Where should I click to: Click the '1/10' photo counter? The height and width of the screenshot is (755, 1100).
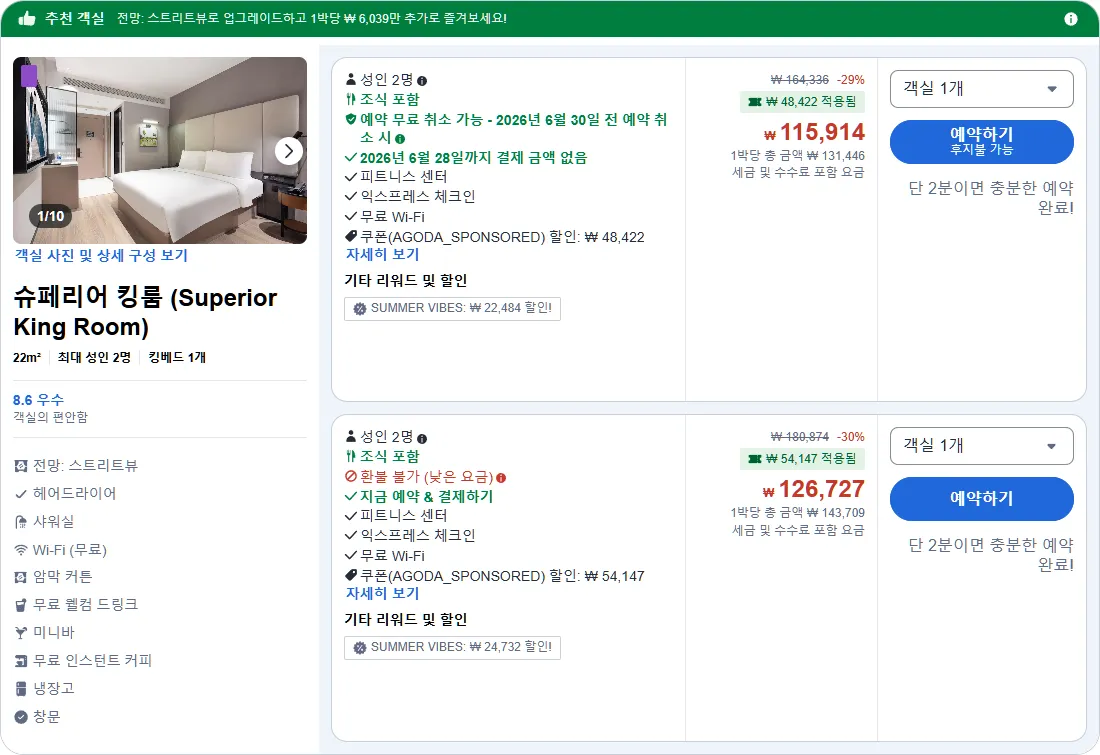(x=51, y=216)
